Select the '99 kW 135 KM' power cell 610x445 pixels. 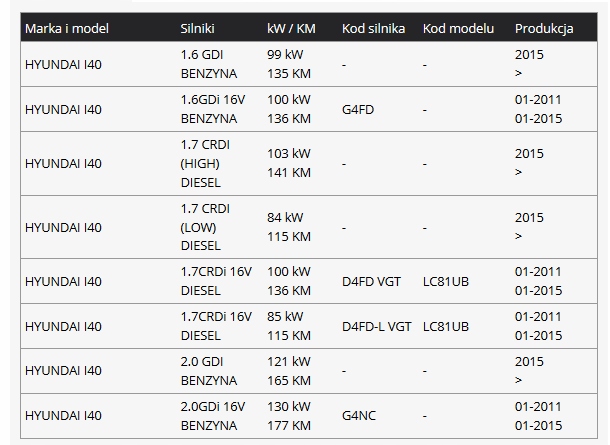tap(289, 64)
